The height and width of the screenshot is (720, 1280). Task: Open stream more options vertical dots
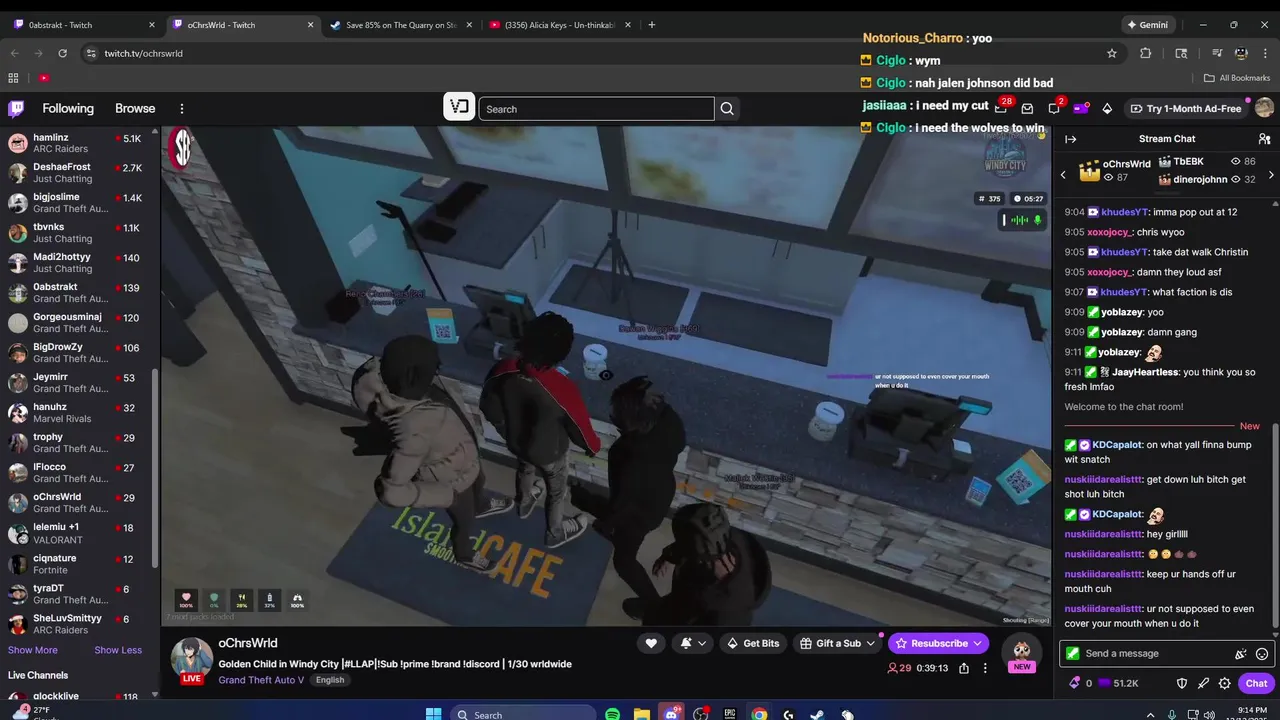[x=985, y=668]
